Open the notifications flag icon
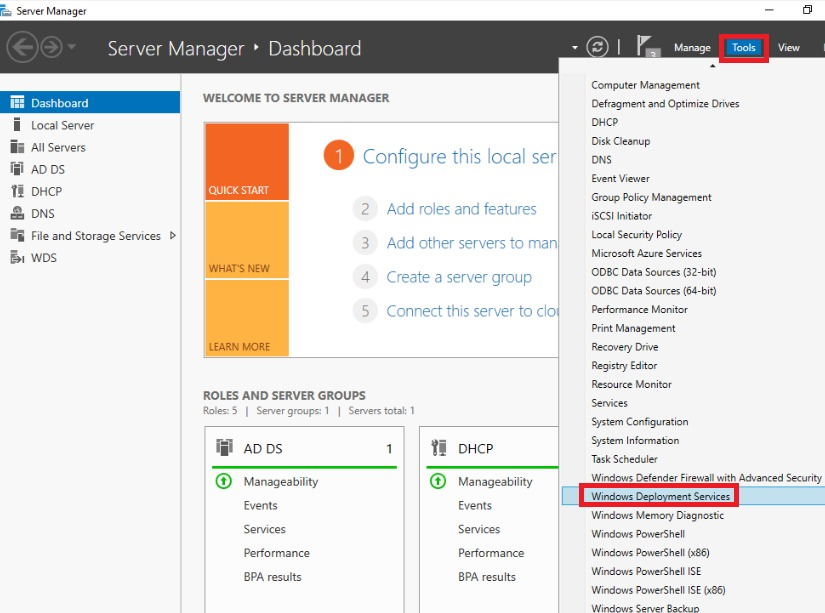 646,47
